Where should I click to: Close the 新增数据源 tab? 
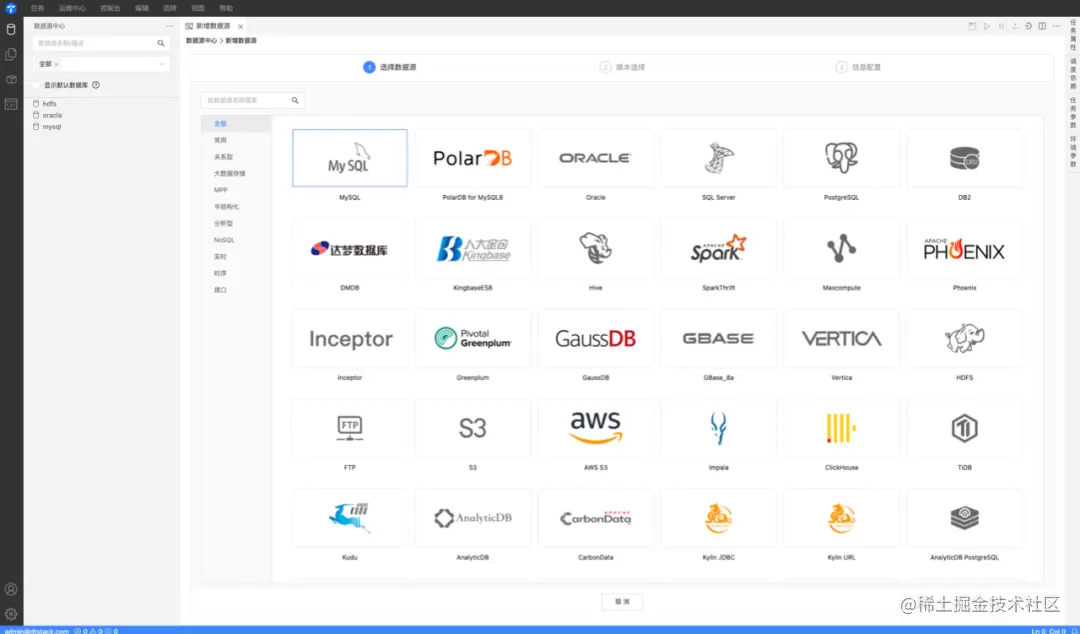click(240, 26)
